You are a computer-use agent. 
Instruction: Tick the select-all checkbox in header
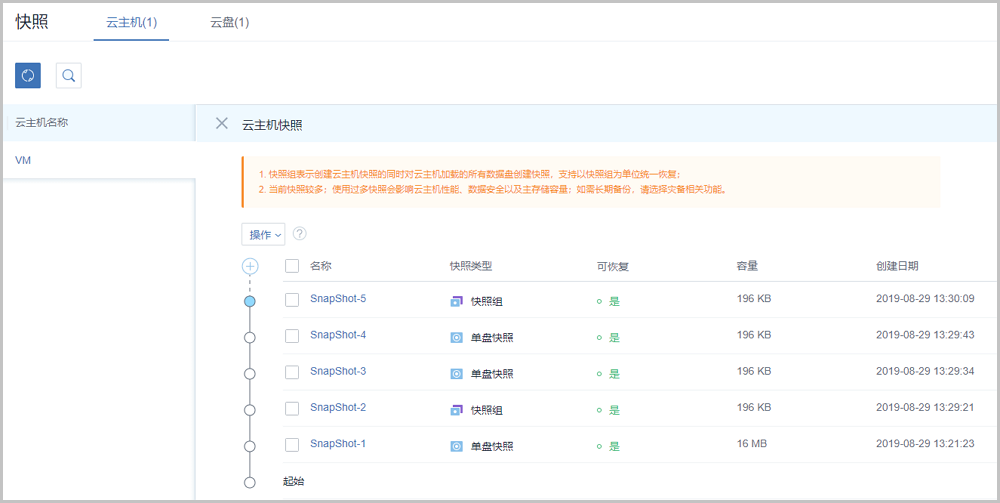click(292, 266)
